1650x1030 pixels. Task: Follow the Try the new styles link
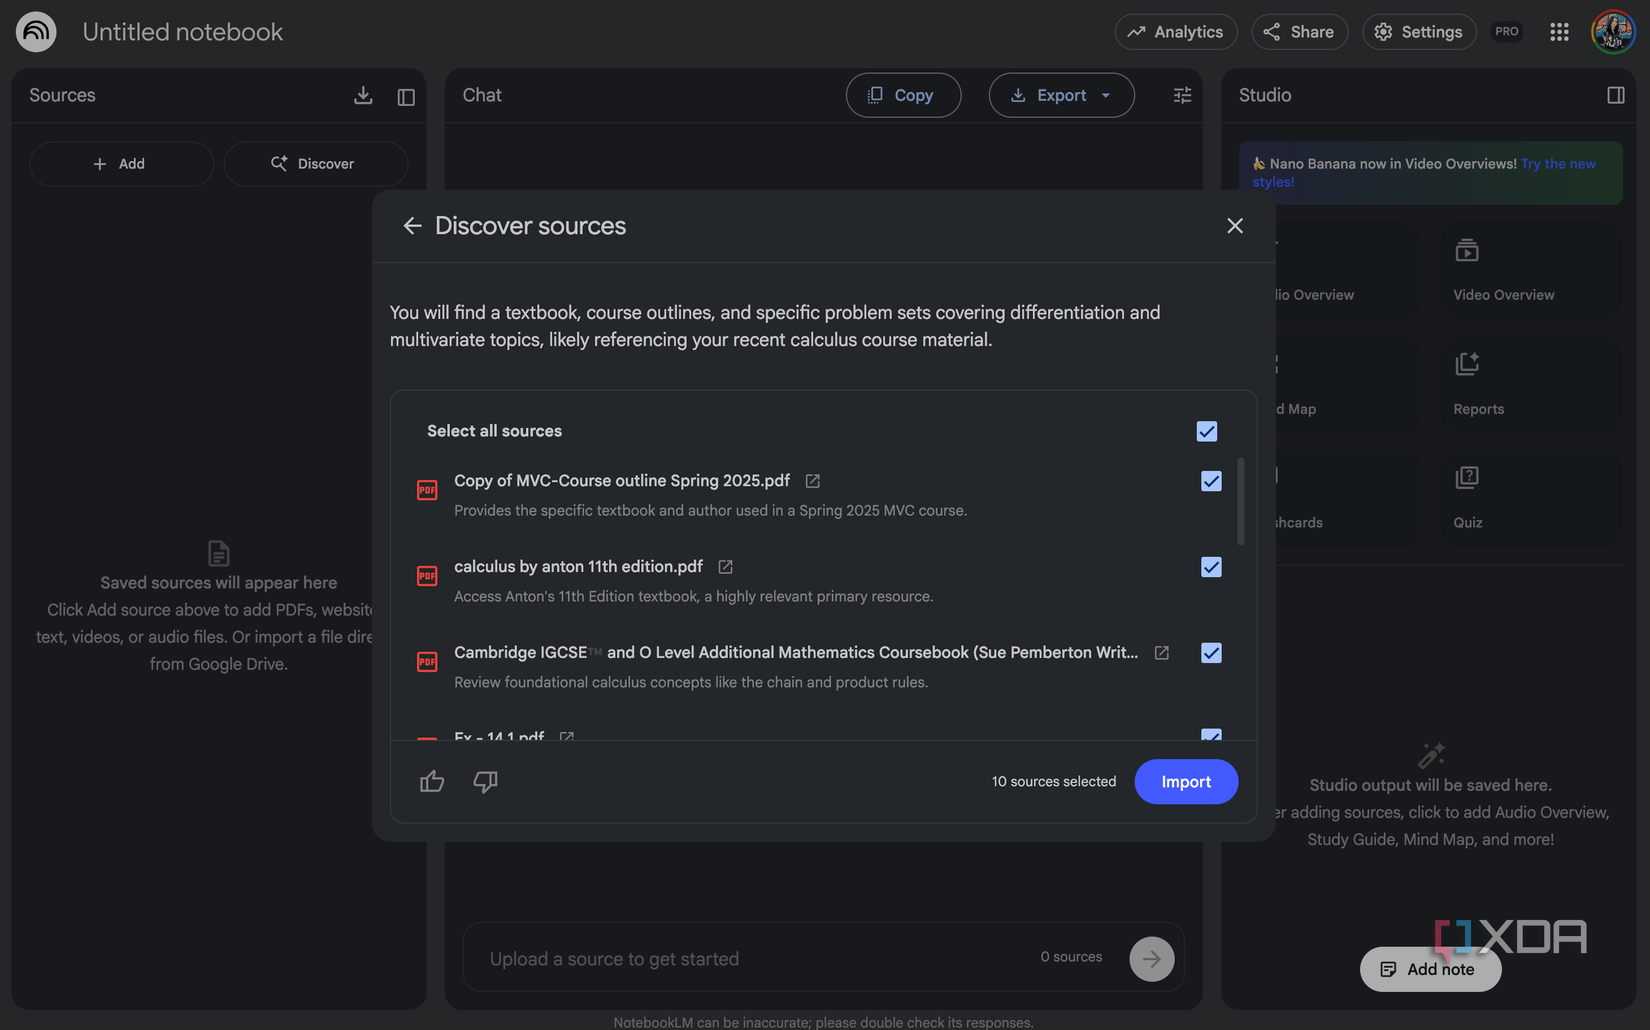[1558, 164]
